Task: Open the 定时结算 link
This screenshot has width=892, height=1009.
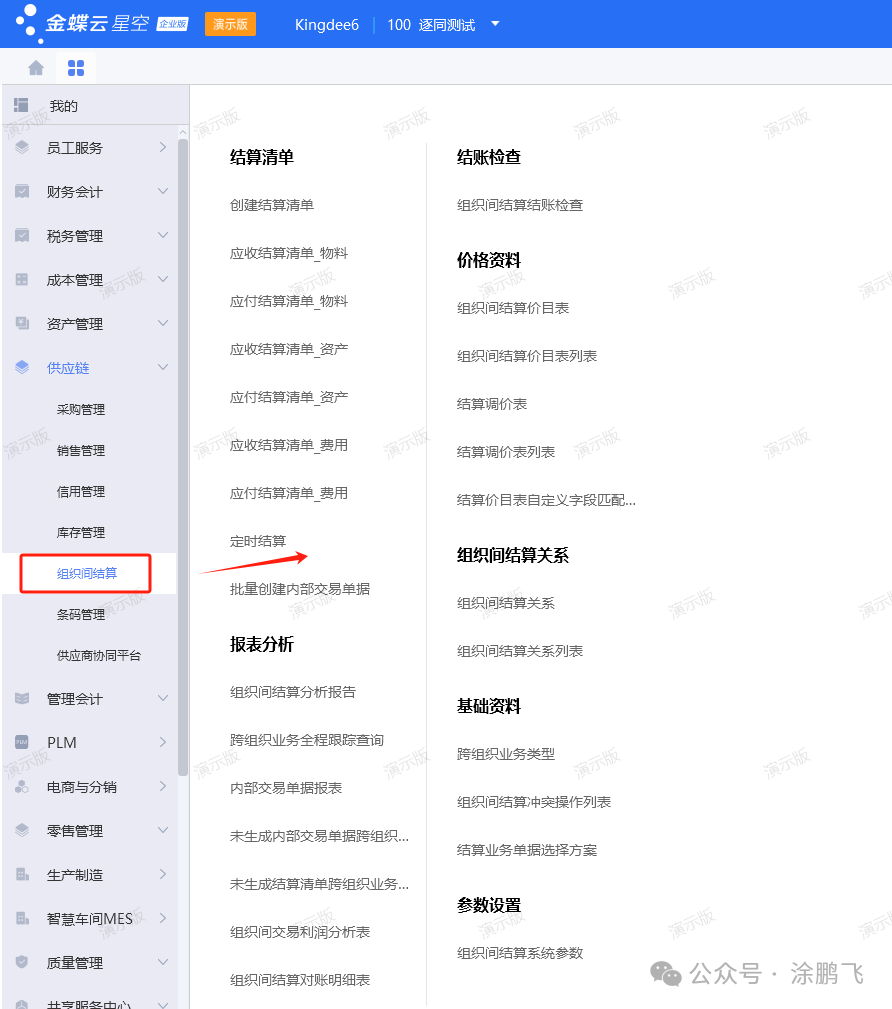Action: 258,541
